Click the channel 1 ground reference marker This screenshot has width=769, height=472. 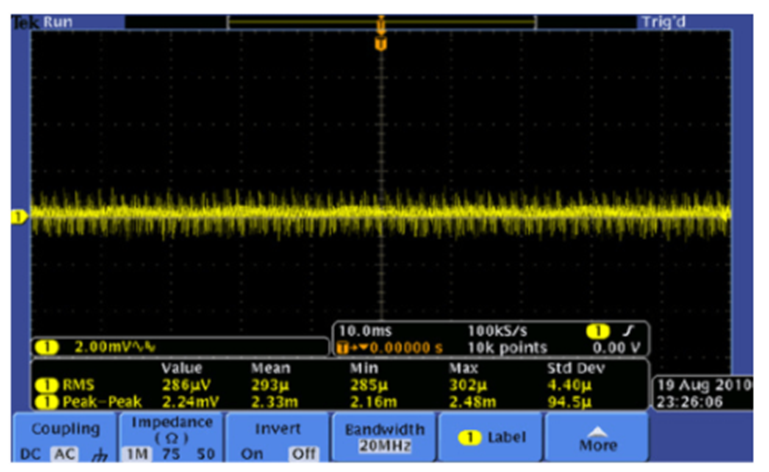point(16,215)
